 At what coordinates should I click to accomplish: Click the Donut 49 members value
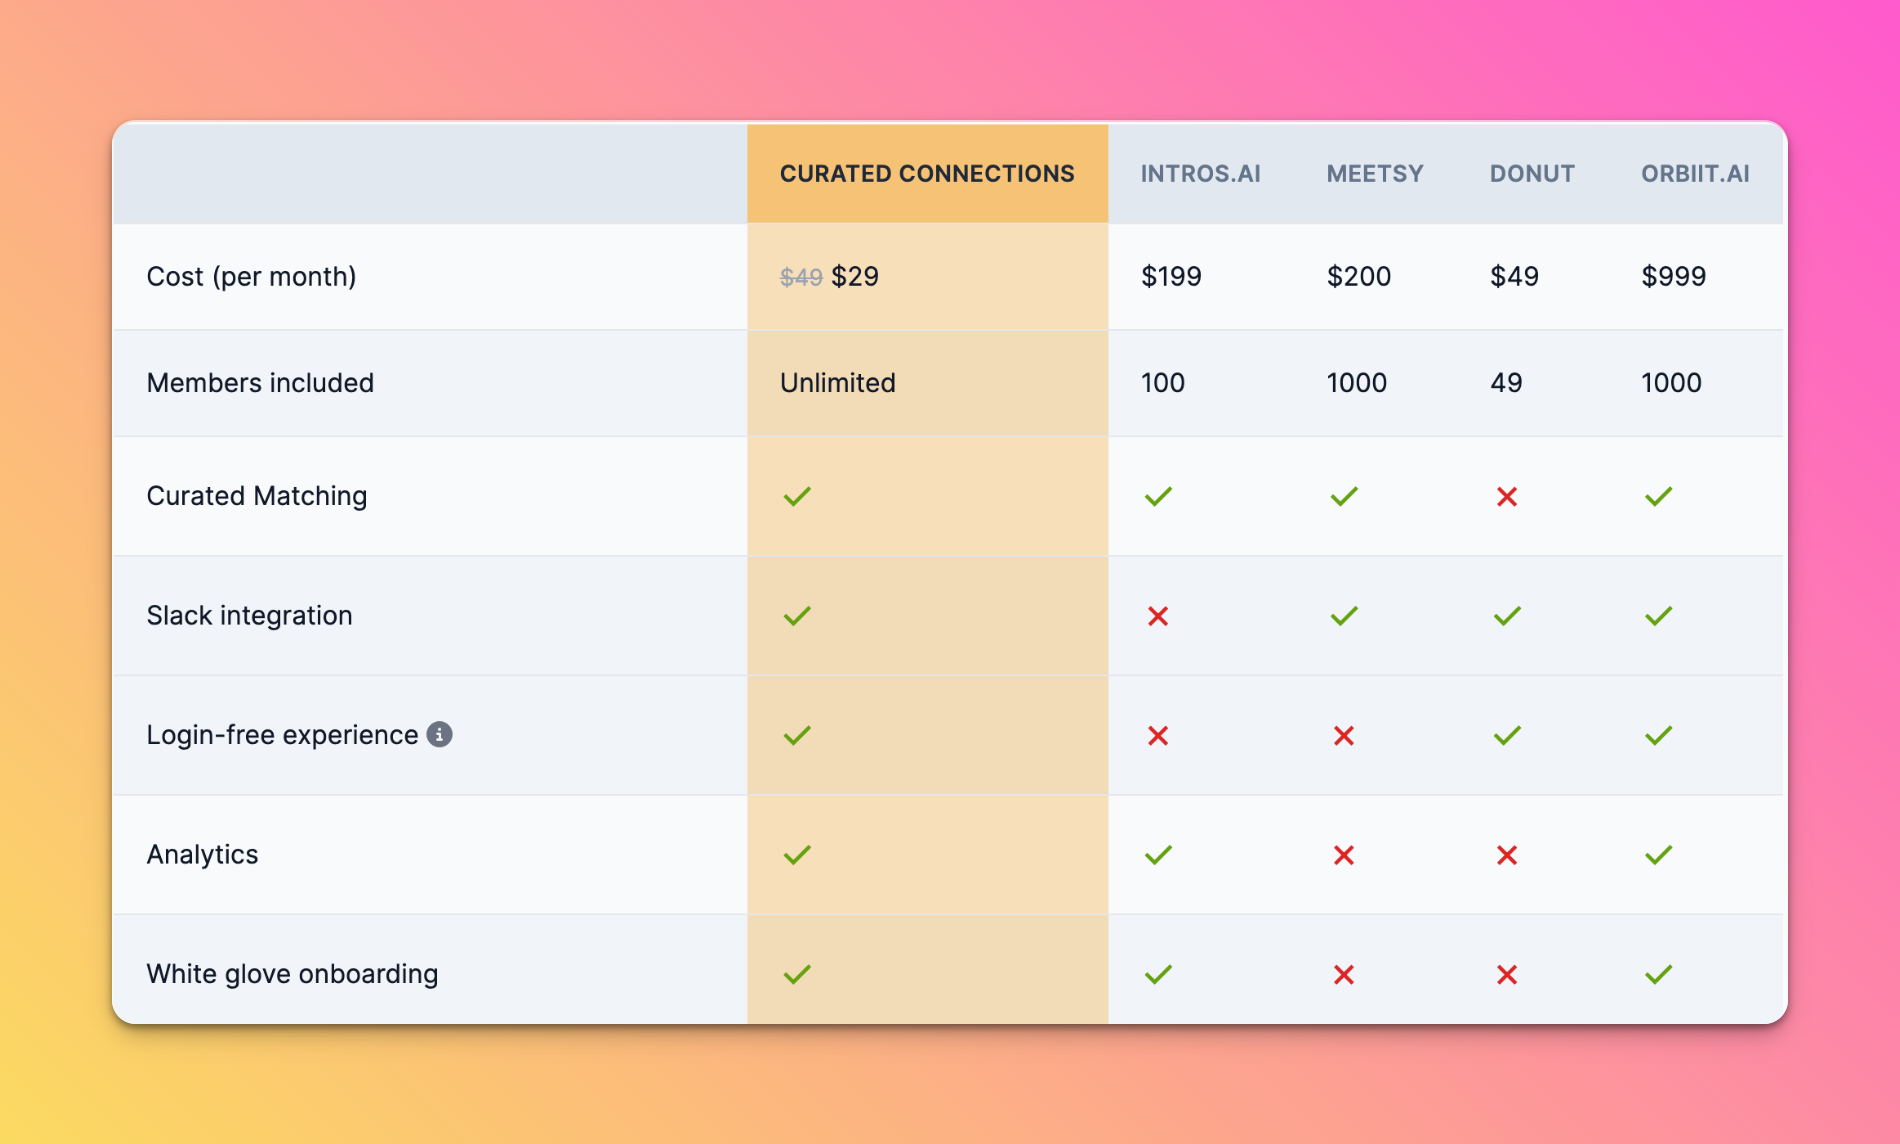(1506, 383)
